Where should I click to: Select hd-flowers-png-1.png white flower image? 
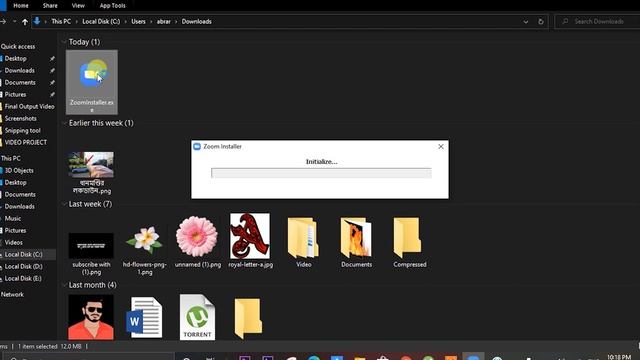(144, 240)
